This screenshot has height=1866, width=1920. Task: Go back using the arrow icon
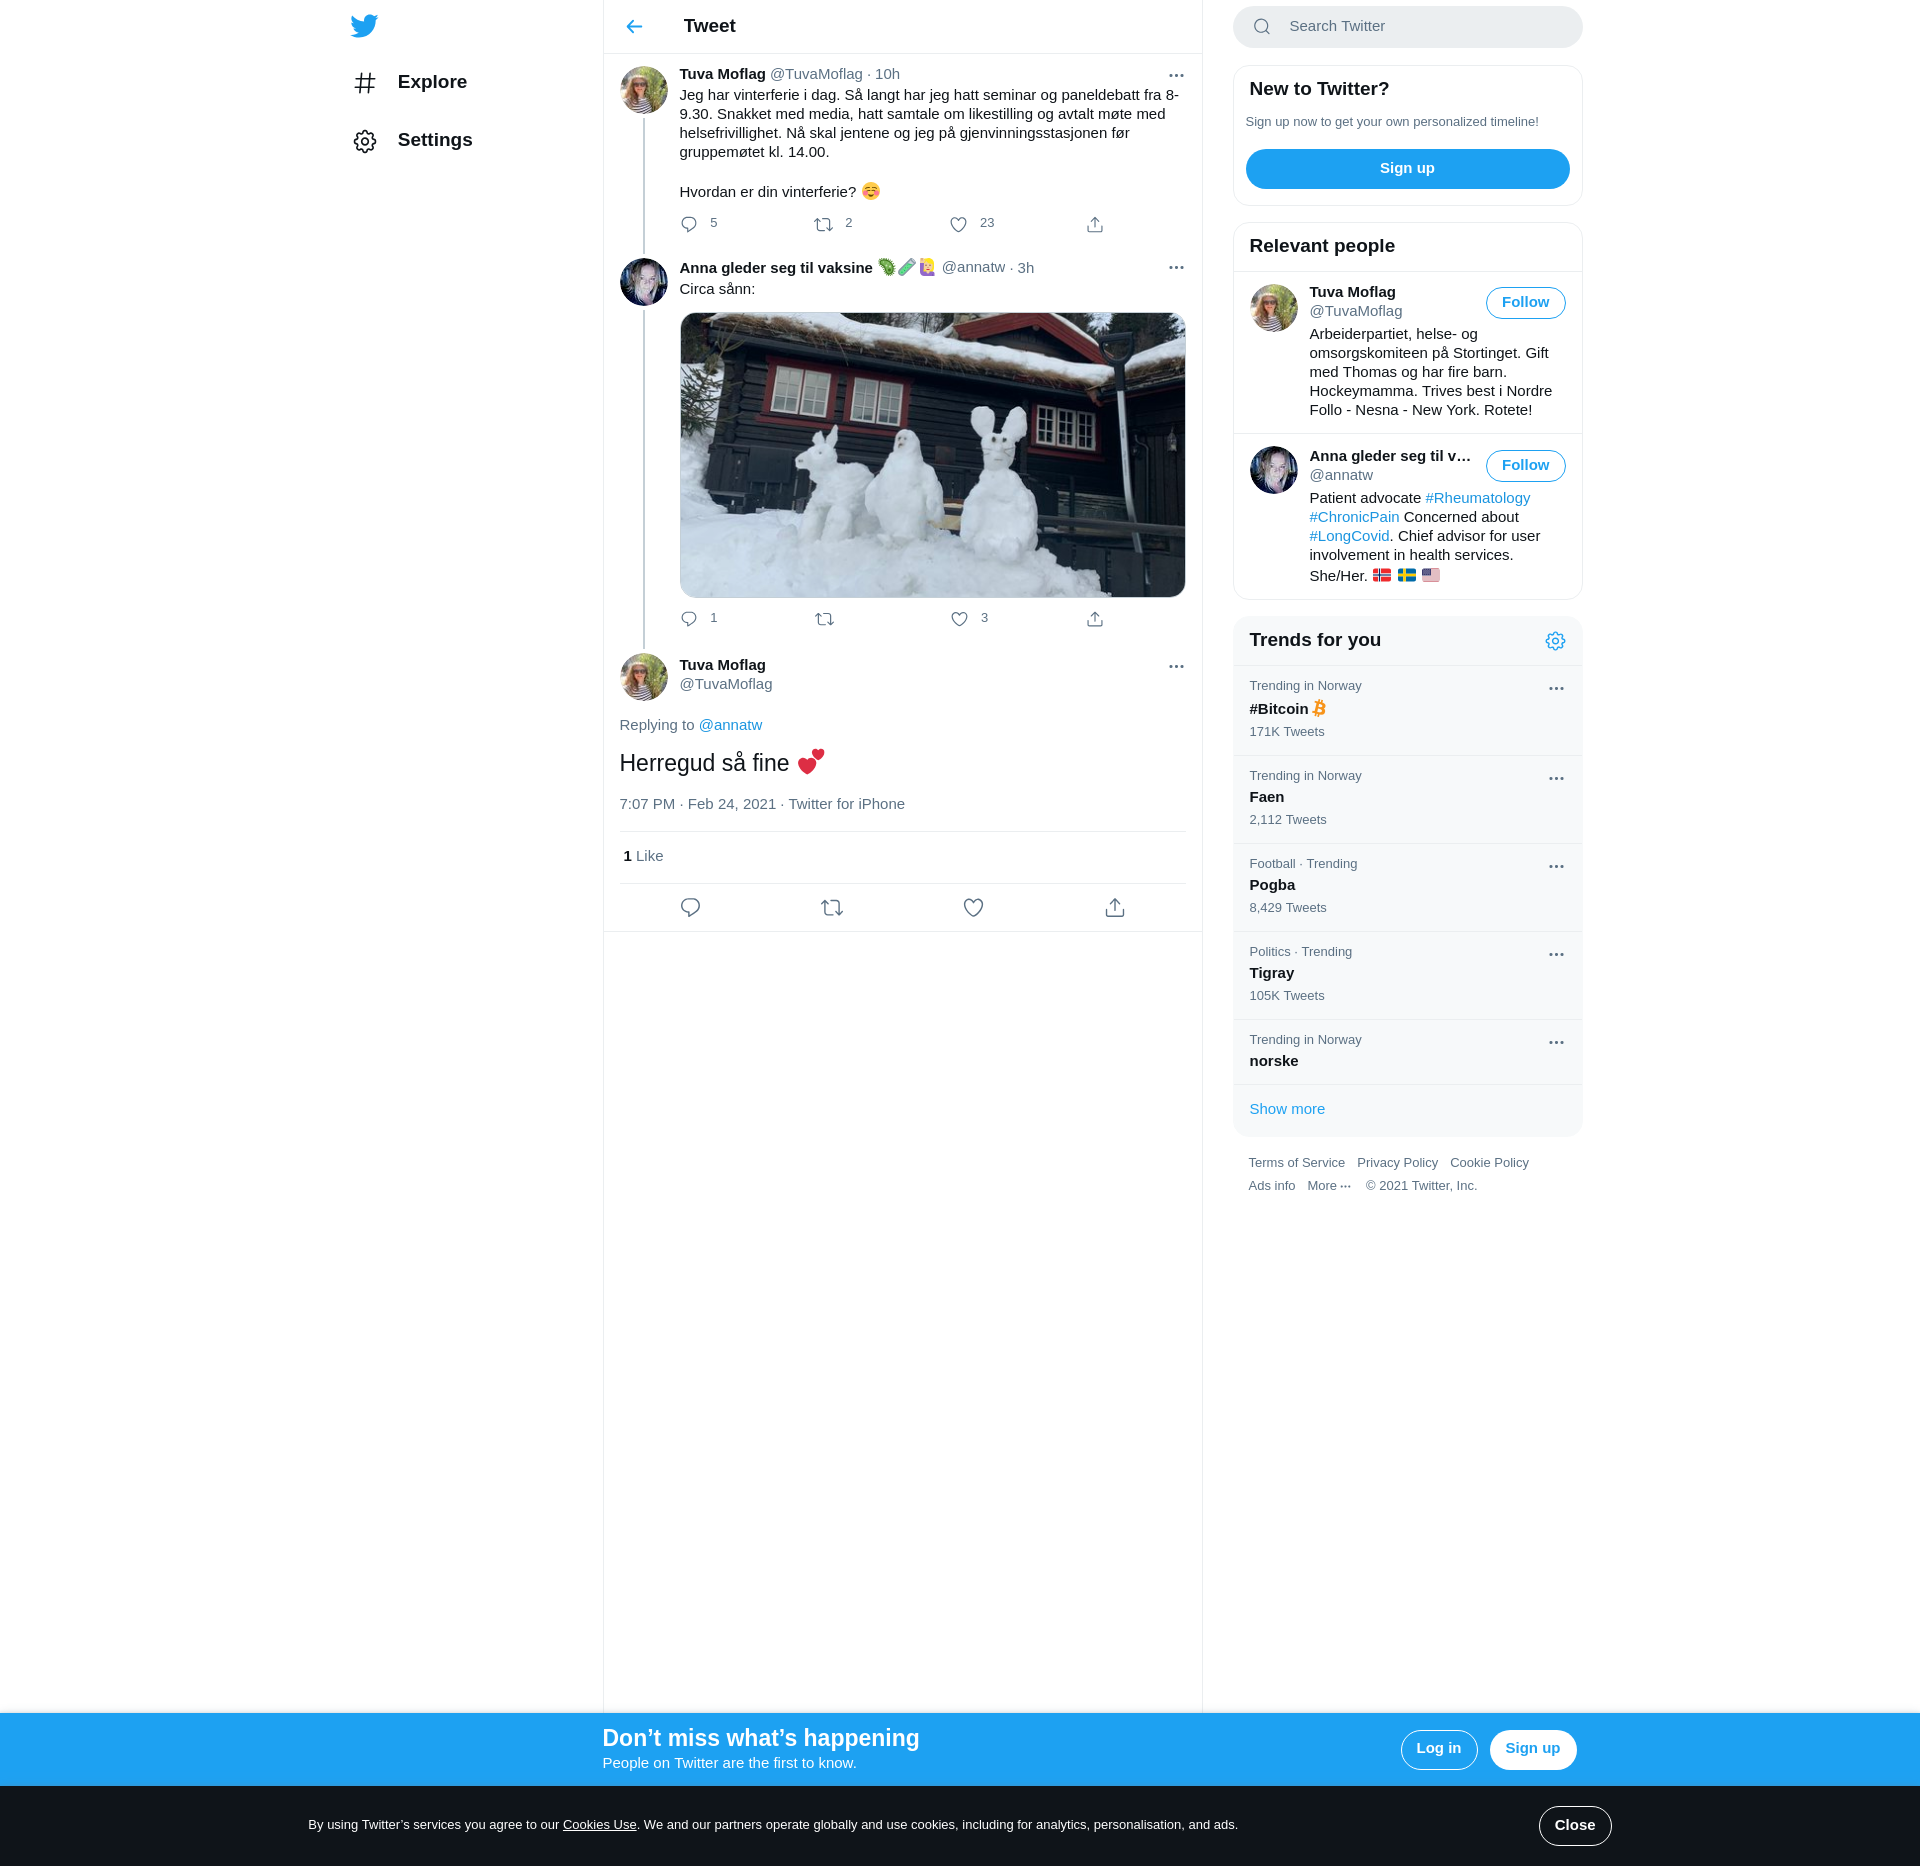point(634,26)
